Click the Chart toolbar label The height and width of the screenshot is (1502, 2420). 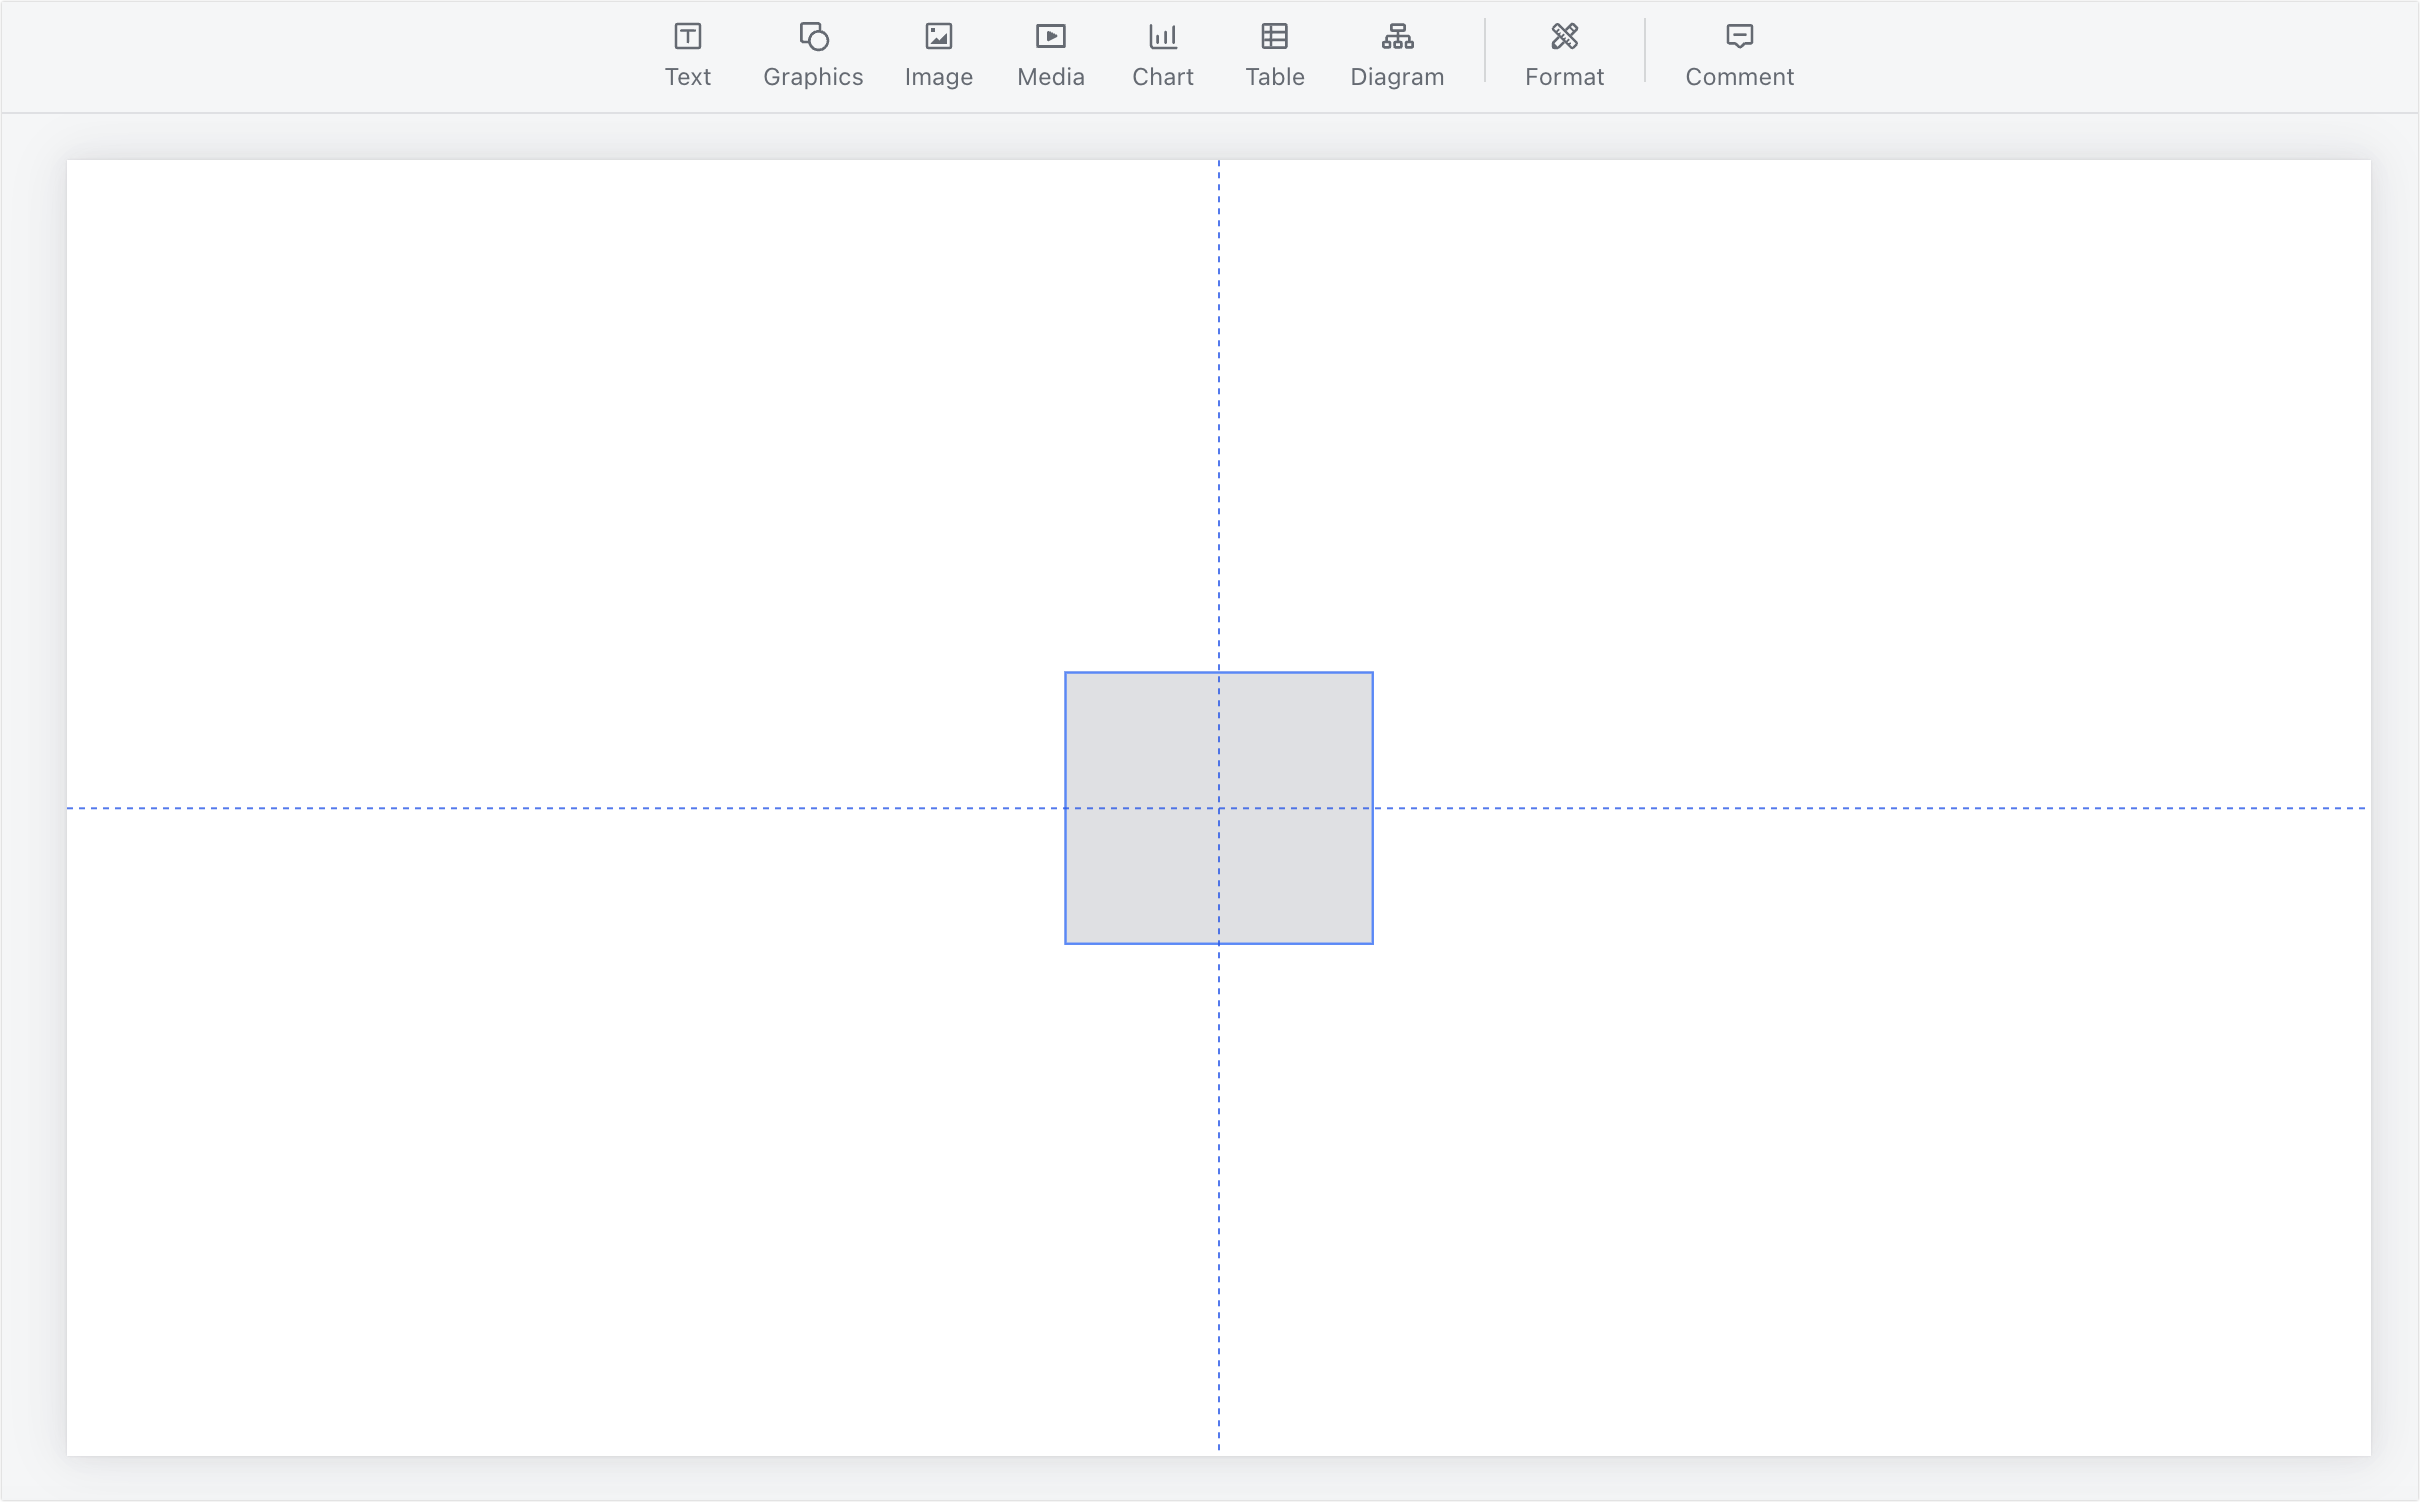1162,77
